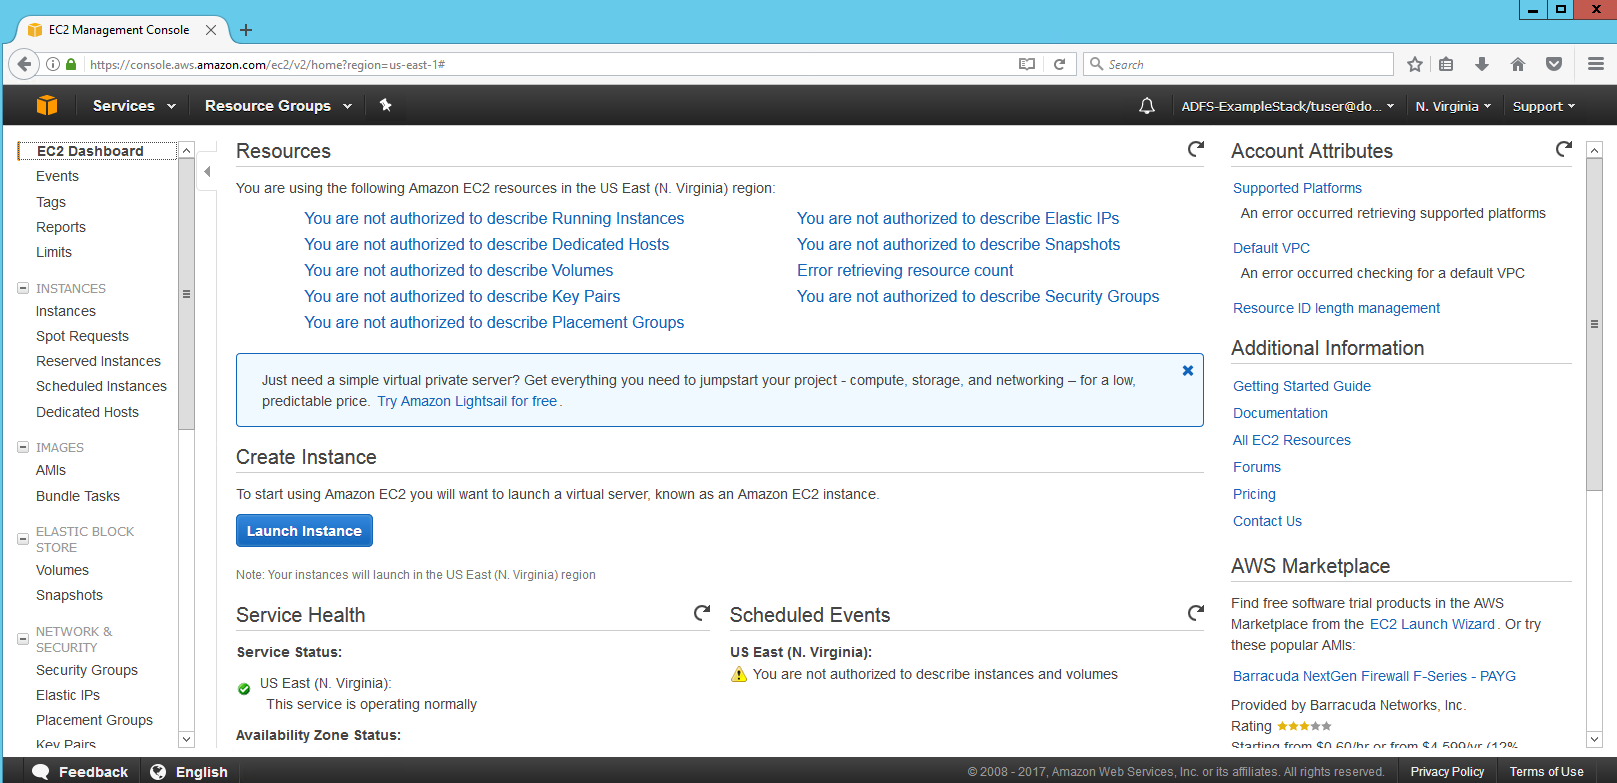Viewport: 1617px width, 783px height.
Task: Click the bookmark star icon
Action: 1415,64
